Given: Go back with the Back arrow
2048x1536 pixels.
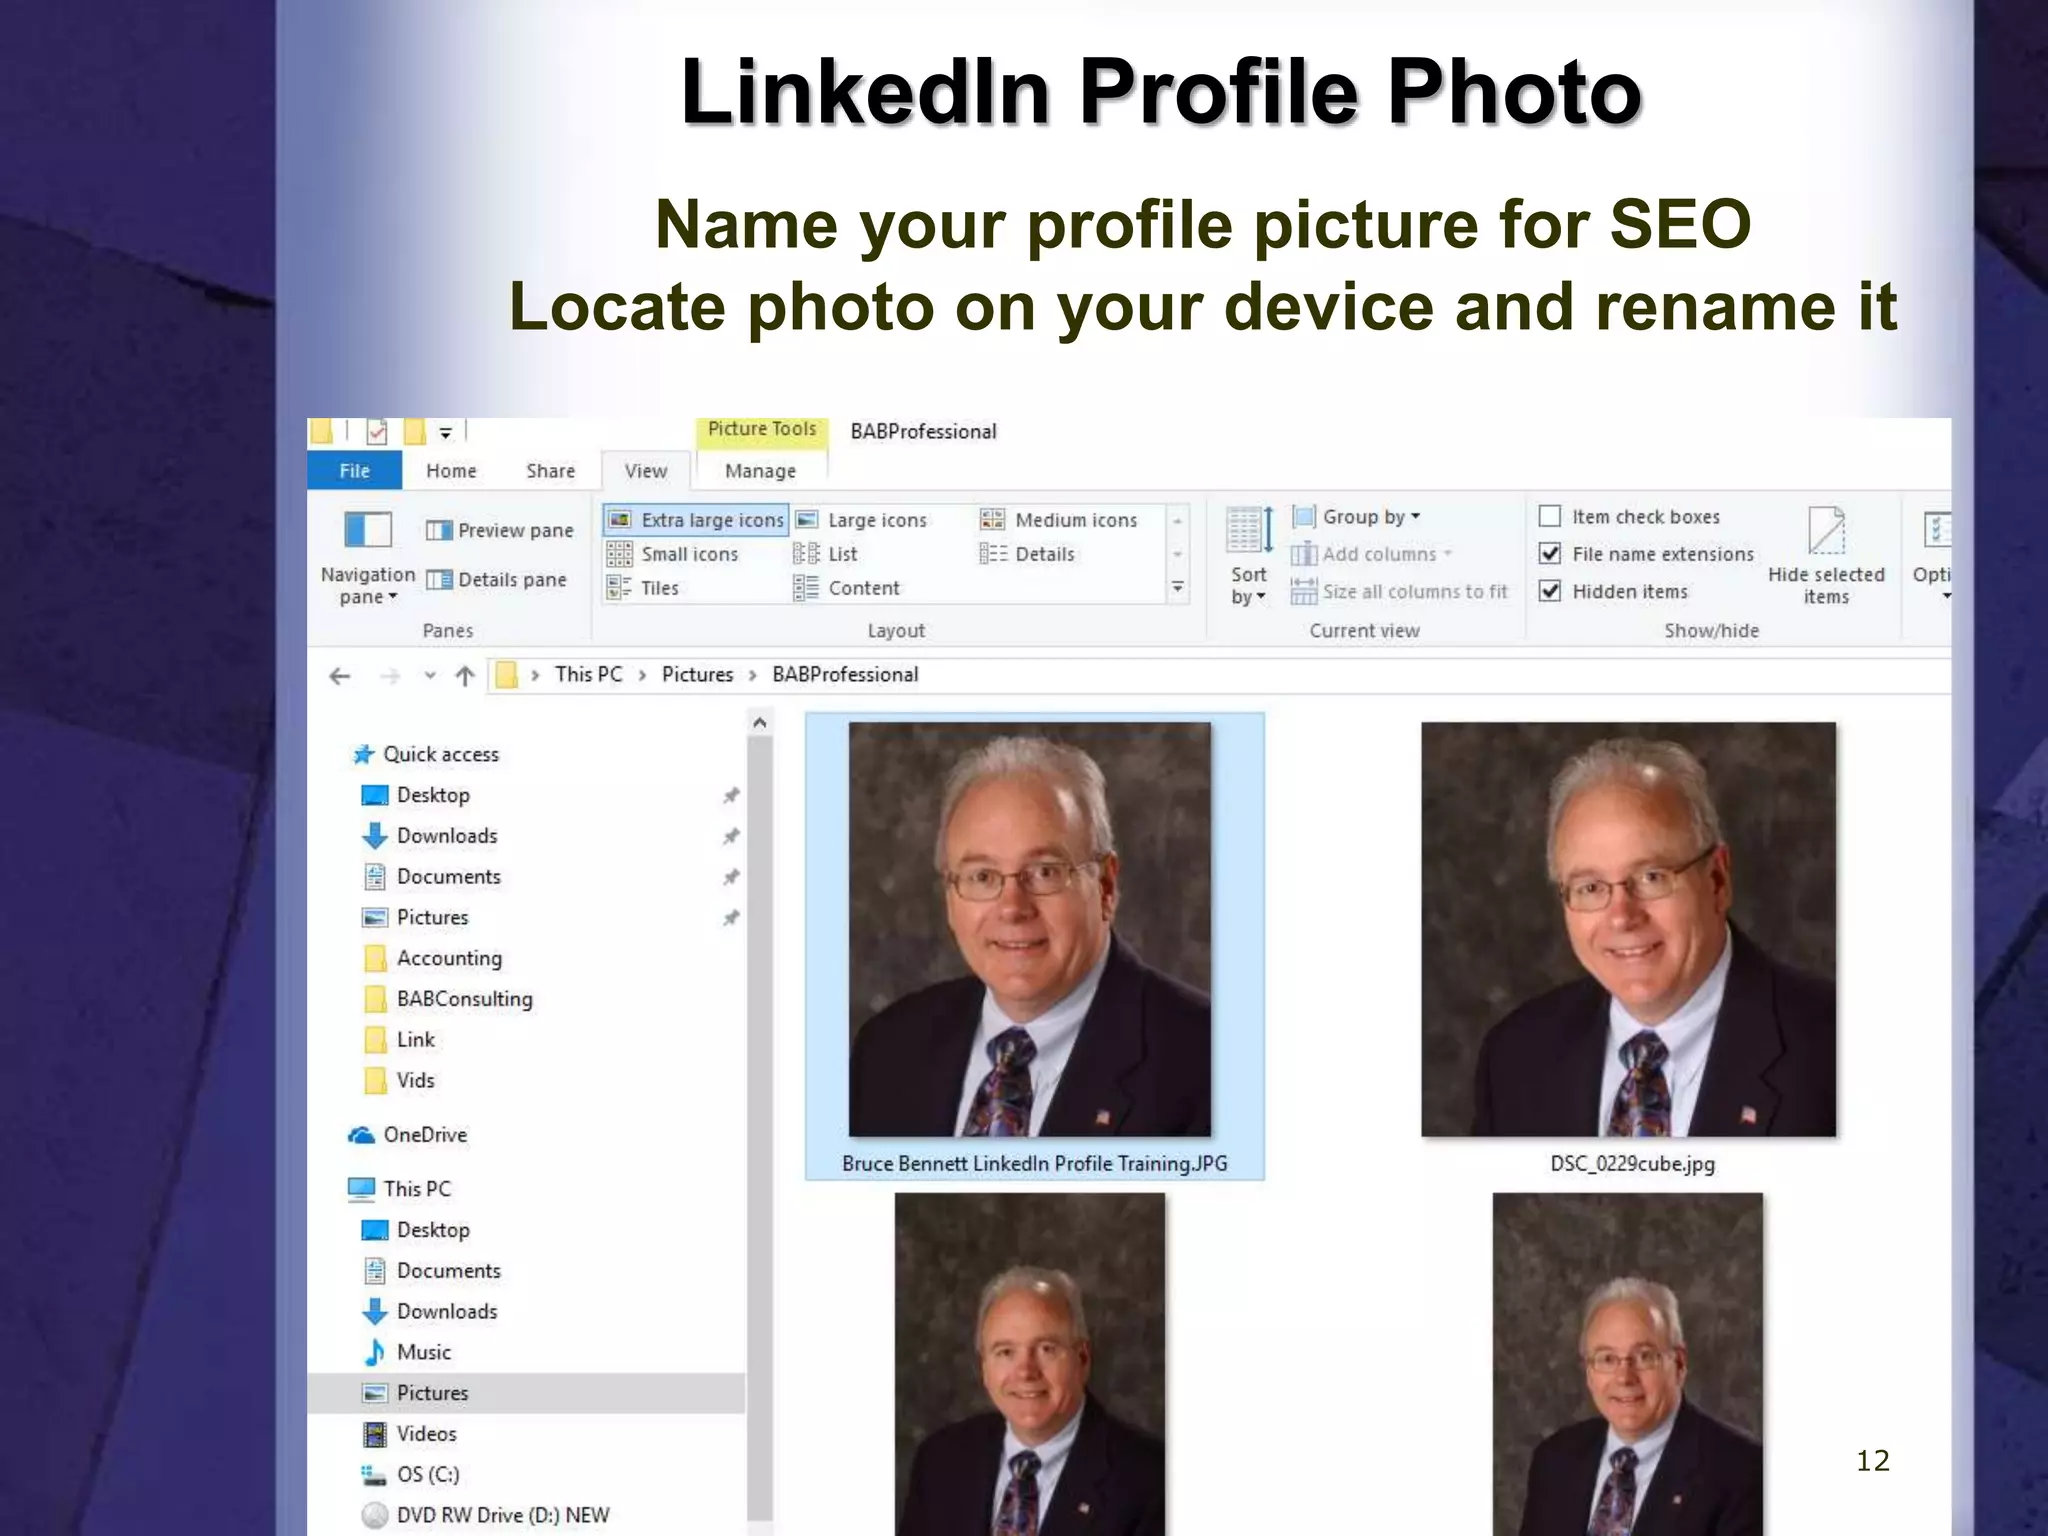Looking at the screenshot, I should point(340,677).
